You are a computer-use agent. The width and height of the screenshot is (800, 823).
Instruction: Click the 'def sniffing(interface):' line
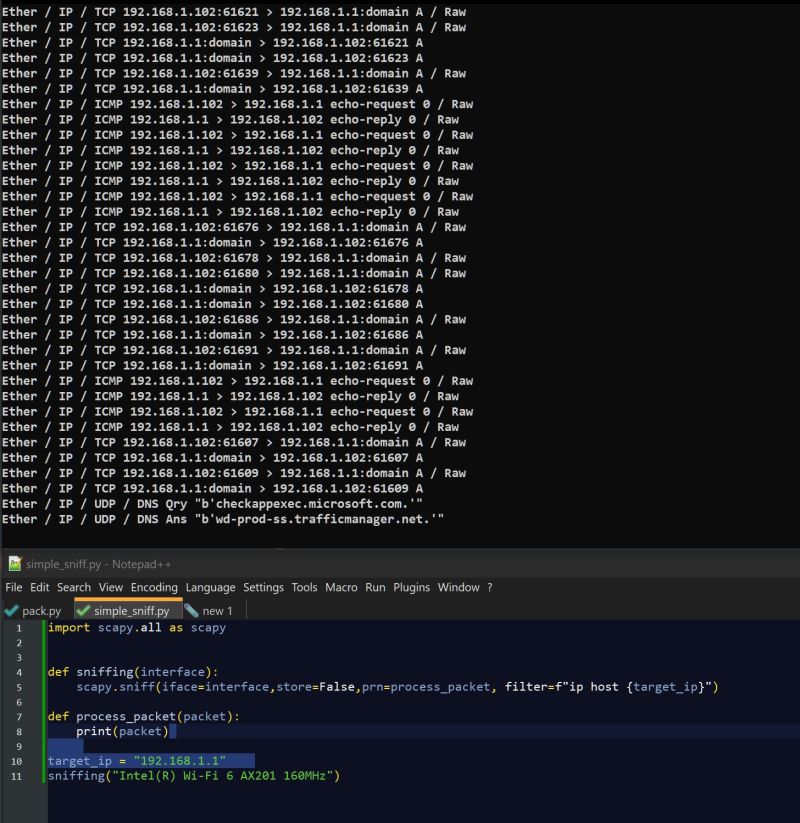(133, 672)
